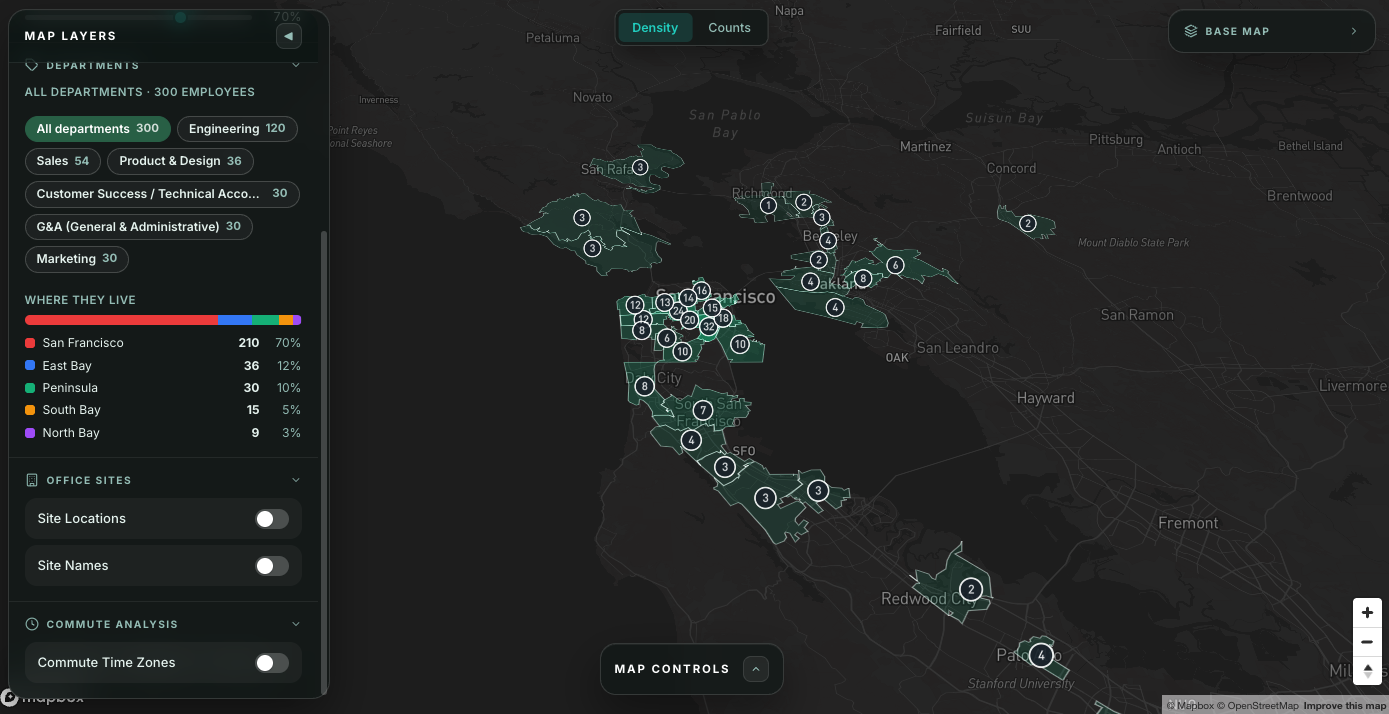The width and height of the screenshot is (1389, 714).
Task: Select the North Bay legend row
Action: [x=163, y=433]
